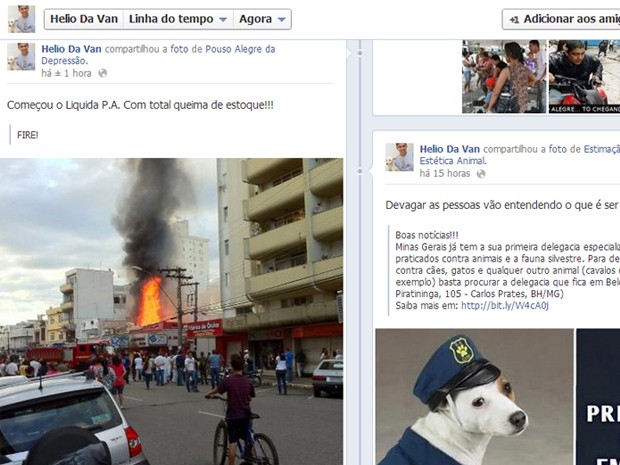Click the upper timeline marker dot
The width and height of the screenshot is (620, 465).
pyautogui.click(x=360, y=53)
